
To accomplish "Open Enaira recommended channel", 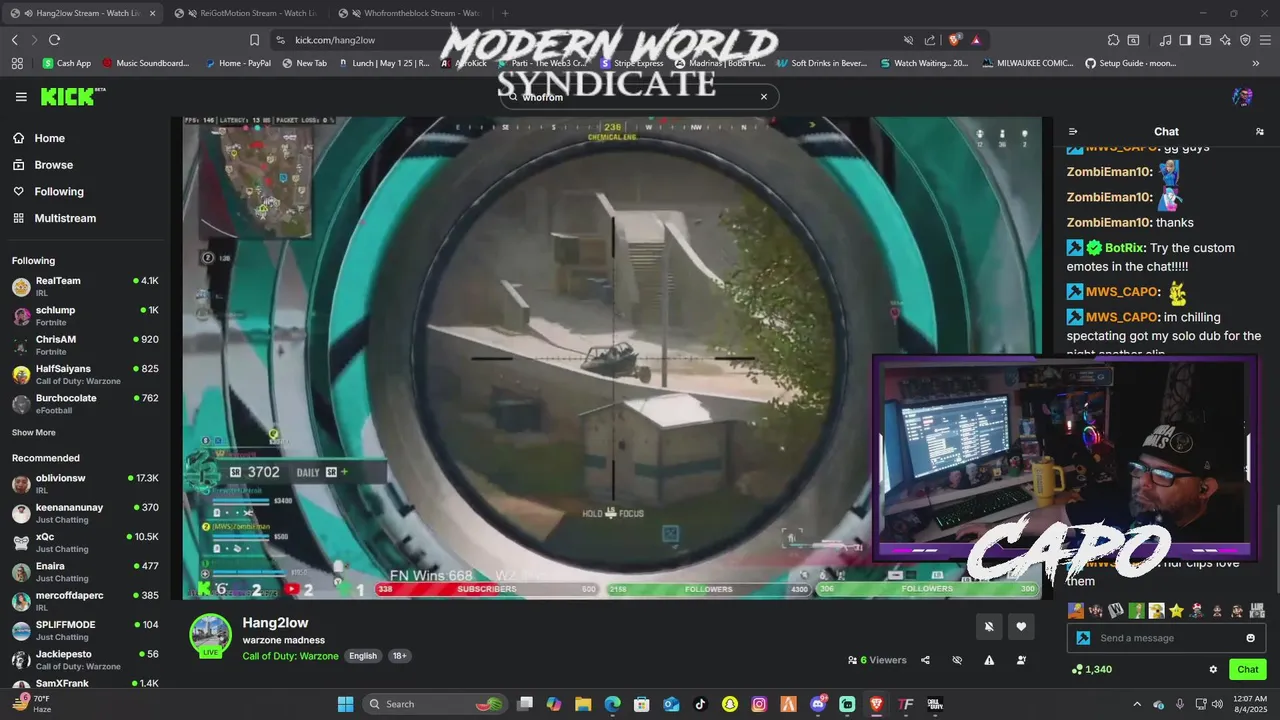I will click(x=85, y=571).
